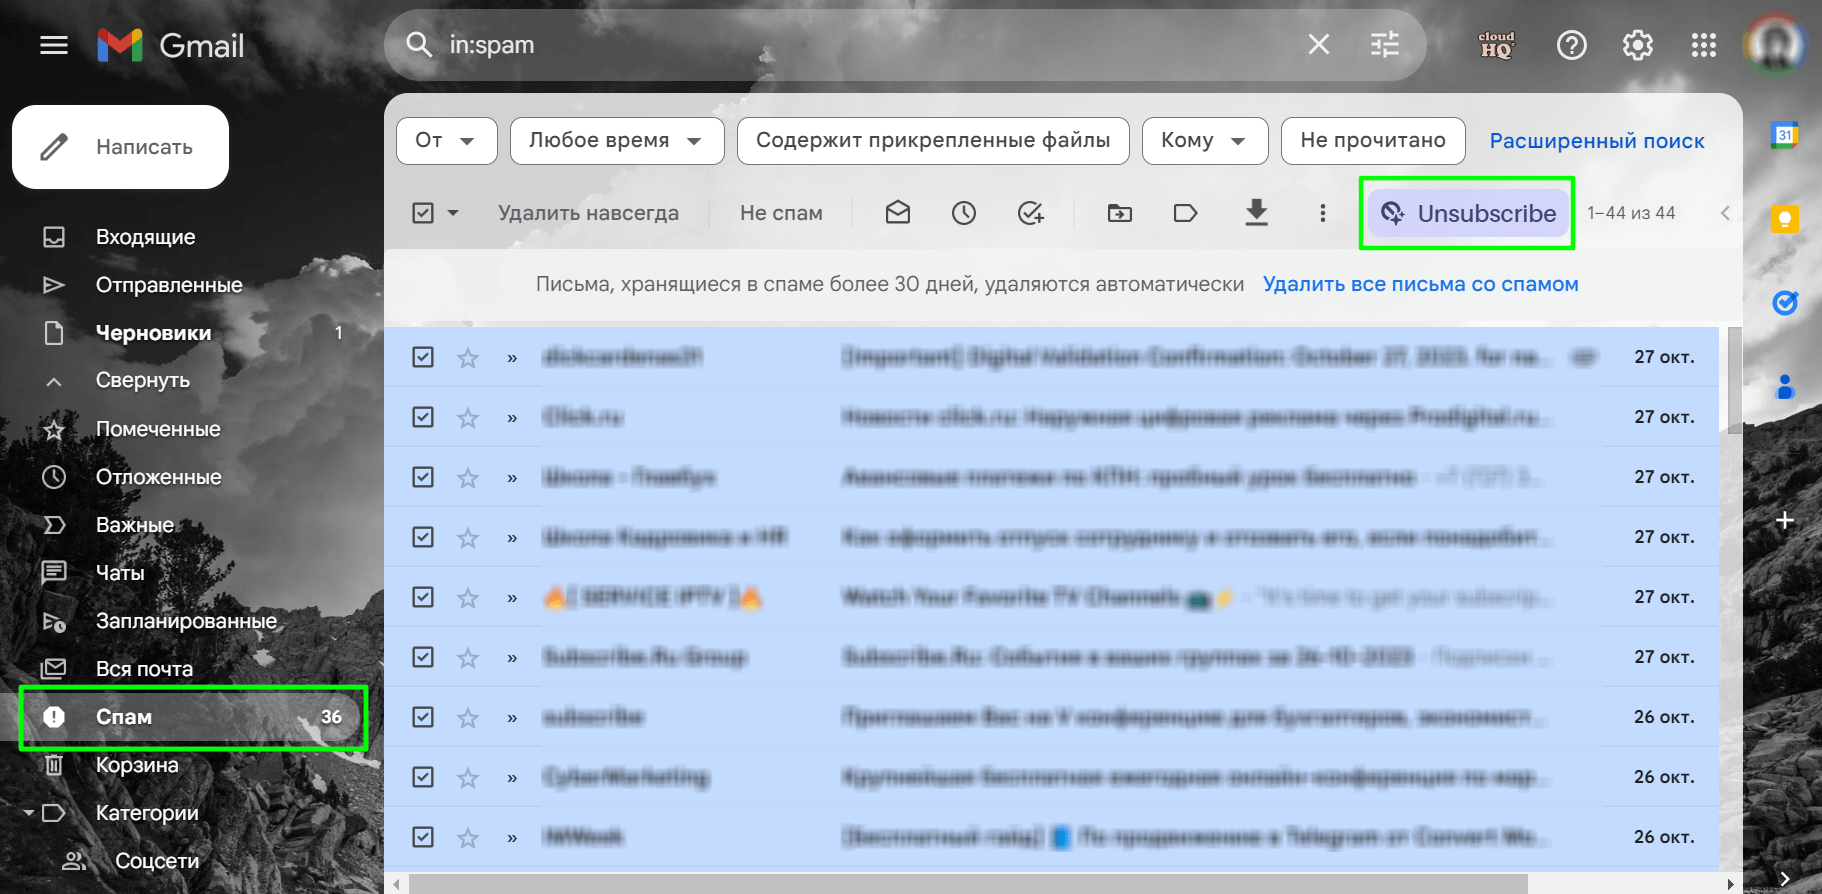Screen dimensions: 1822x894
Task: Go to the Корзина folder
Action: (x=137, y=765)
